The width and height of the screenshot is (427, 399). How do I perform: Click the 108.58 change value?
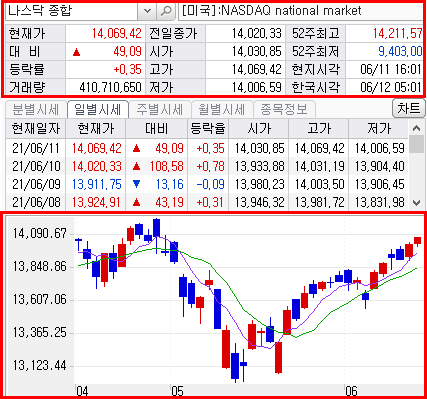point(167,166)
